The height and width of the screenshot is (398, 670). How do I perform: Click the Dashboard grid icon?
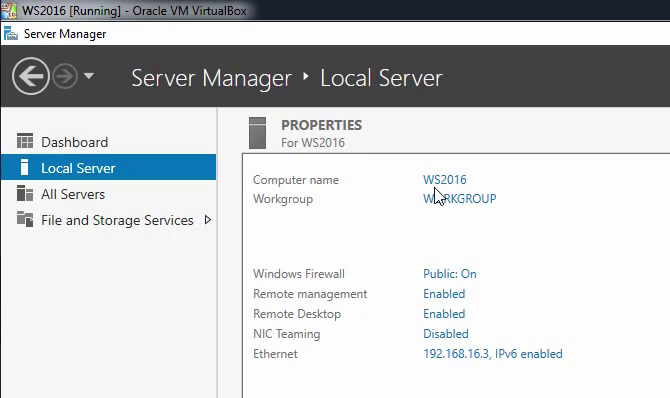[25, 141]
